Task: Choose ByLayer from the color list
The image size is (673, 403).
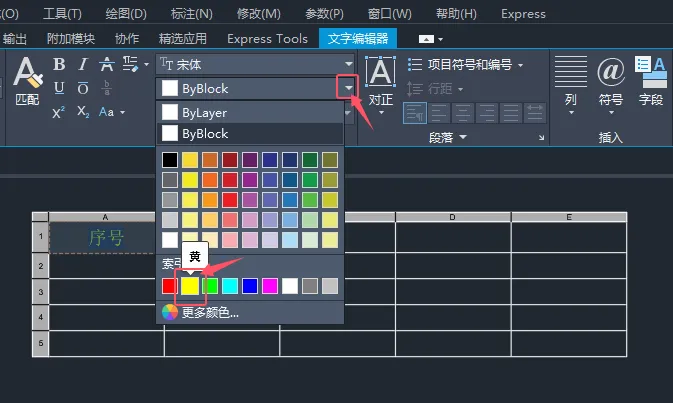Action: point(205,113)
